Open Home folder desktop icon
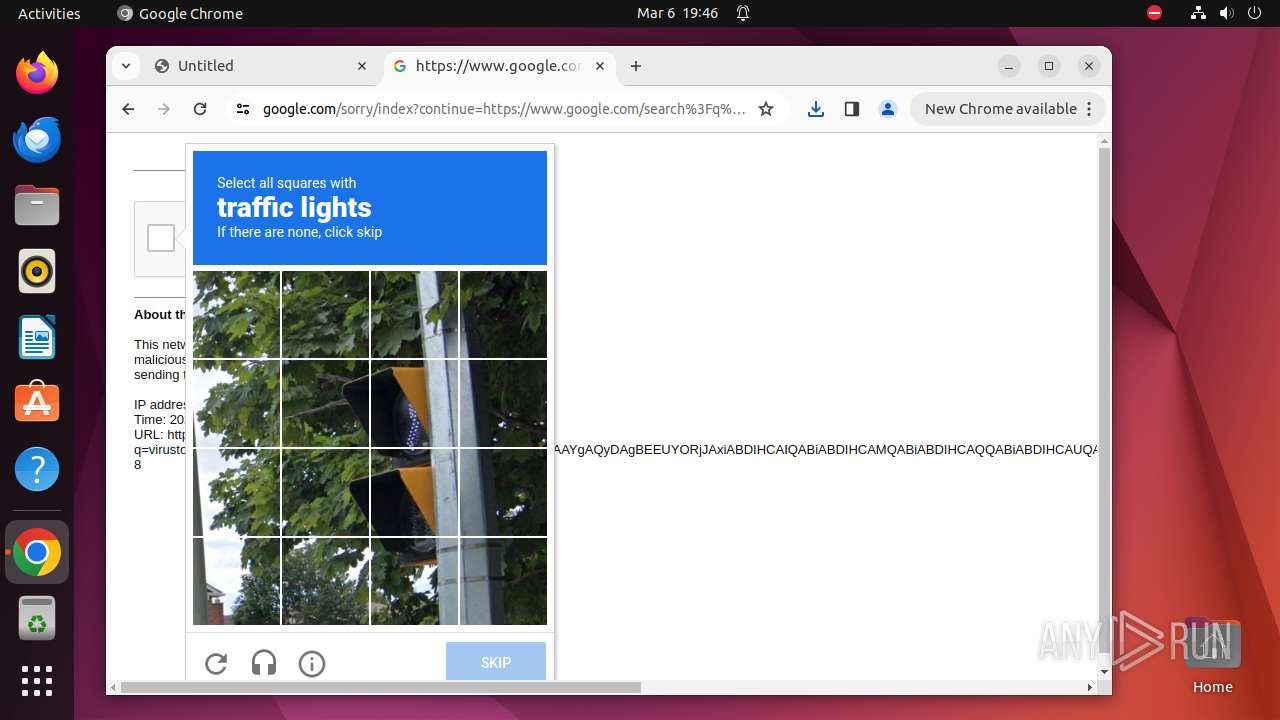The height and width of the screenshot is (720, 1280). click(1212, 655)
